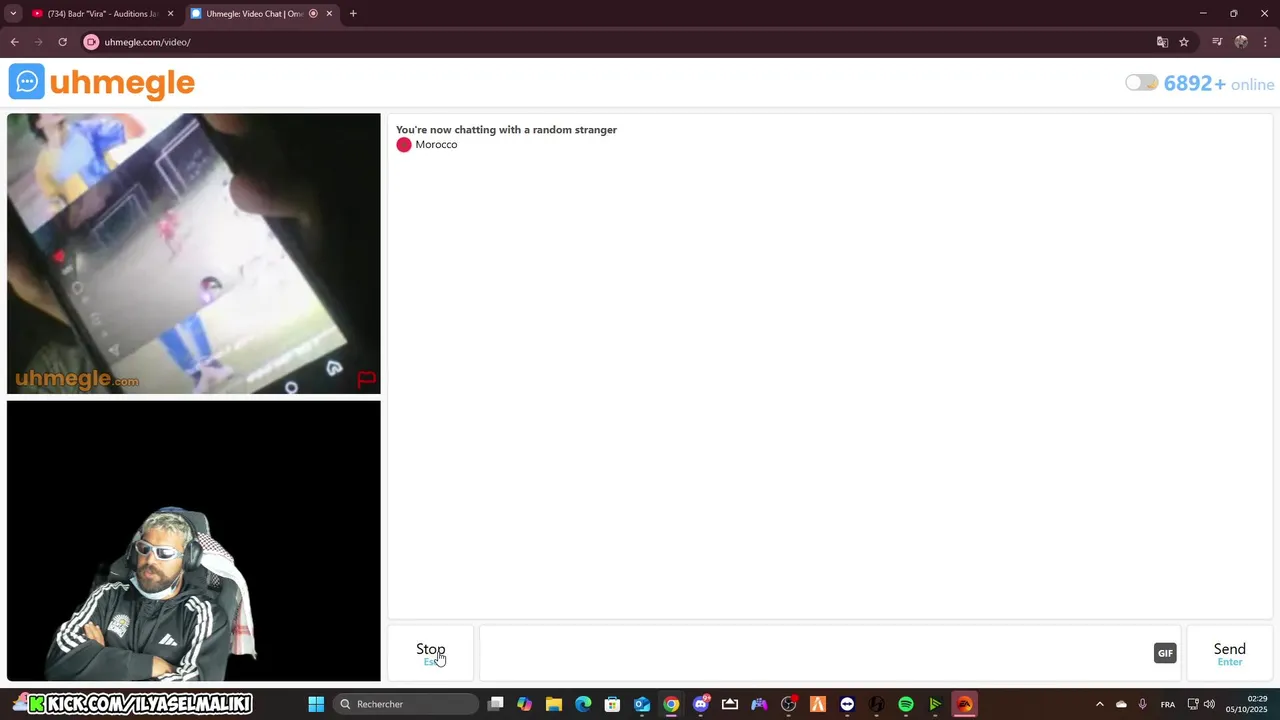Close the YouTube Badr "Vira" tab
Viewport: 1280px width, 720px height.
[170, 14]
